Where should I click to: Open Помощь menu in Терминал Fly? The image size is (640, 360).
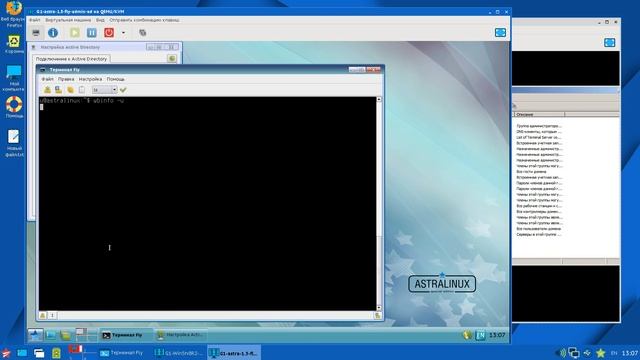pyautogui.click(x=116, y=79)
